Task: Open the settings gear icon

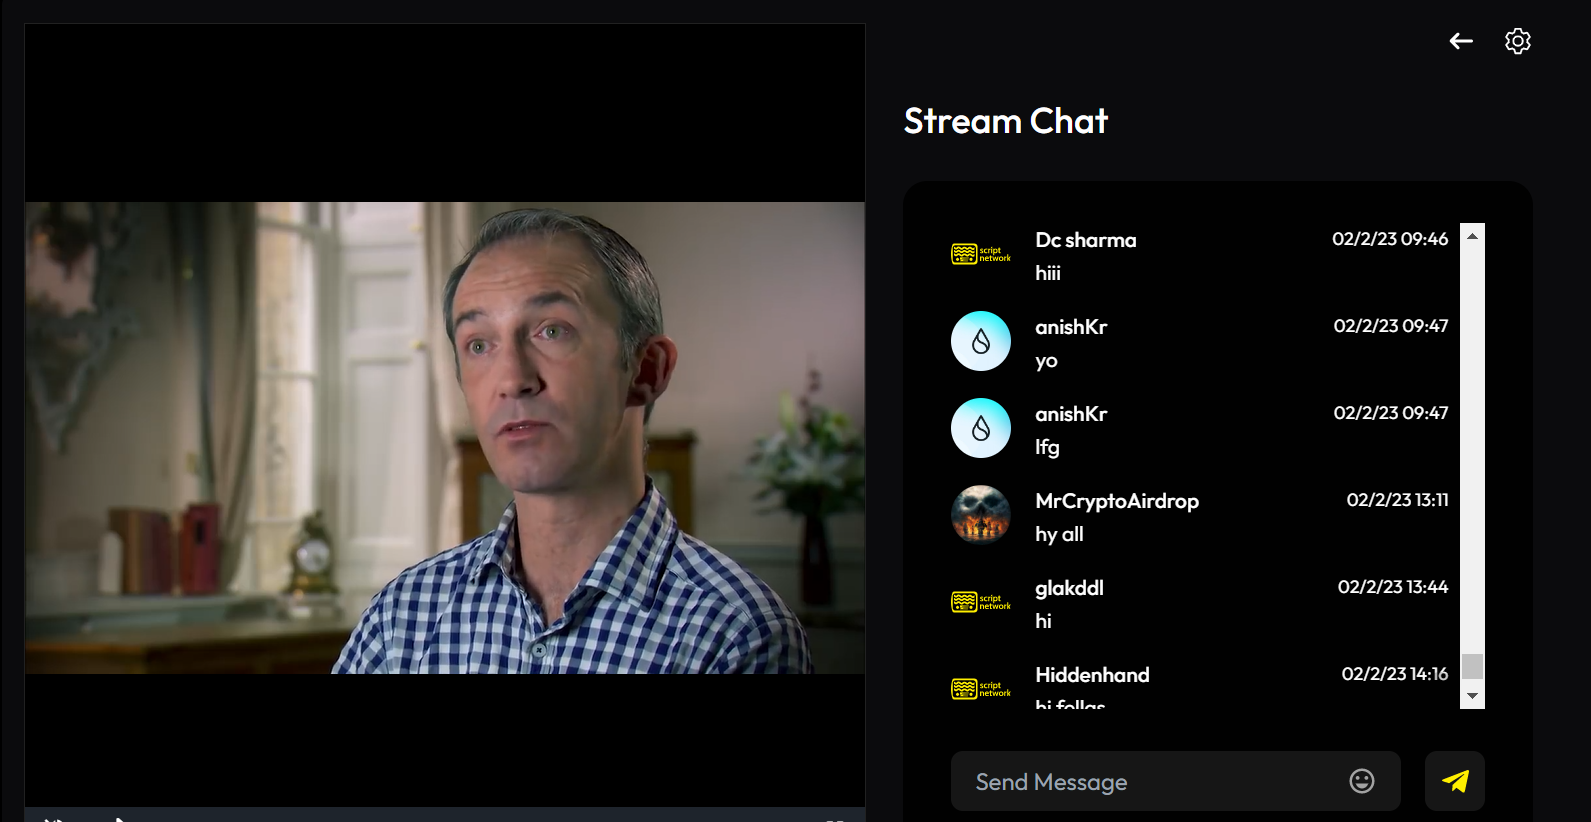Action: point(1518,41)
